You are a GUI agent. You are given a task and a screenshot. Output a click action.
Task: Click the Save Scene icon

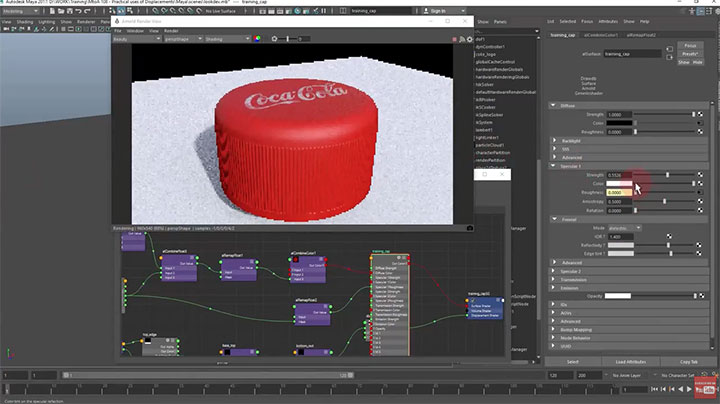[x=69, y=11]
